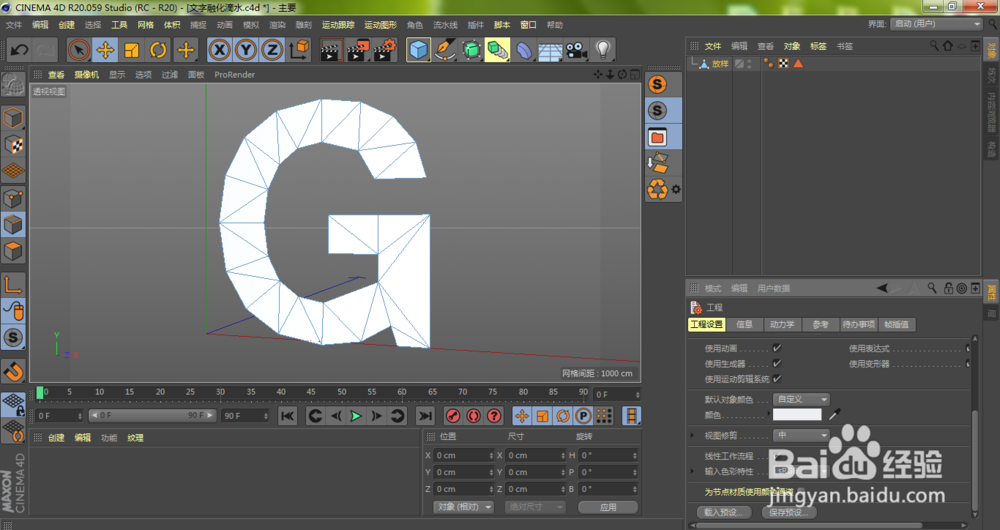The height and width of the screenshot is (530, 1000).
Task: Click the camera object icon in toolbar
Action: tap(576, 49)
